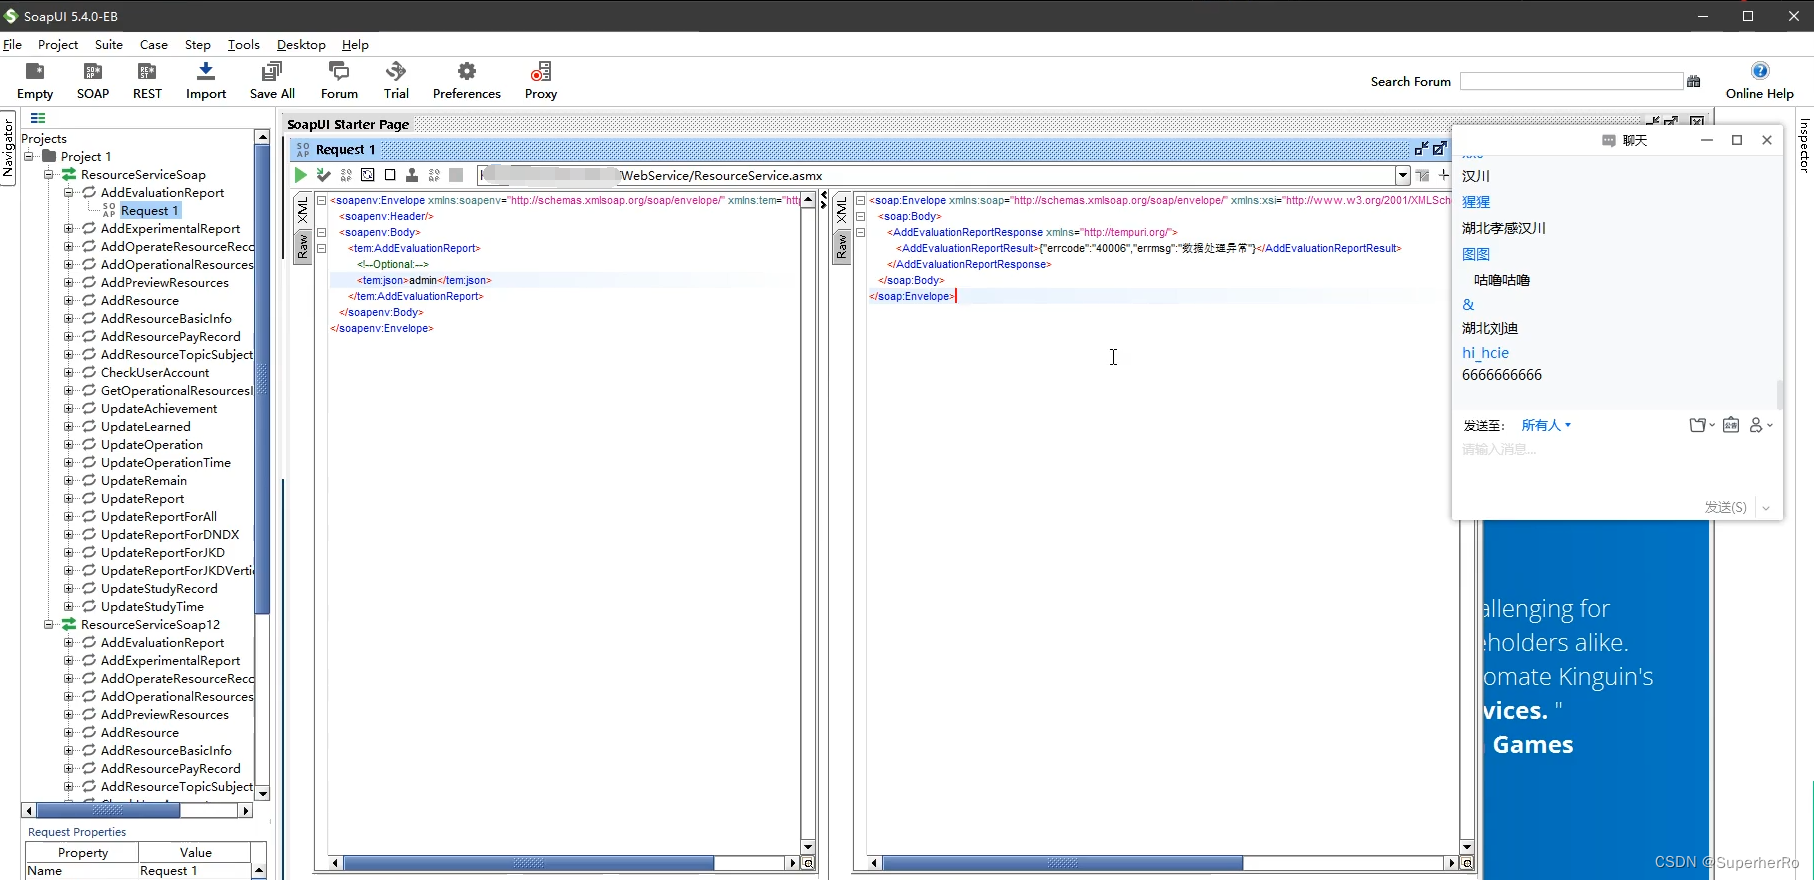1814x880 pixels.
Task: Collapse the ResourceServiceSoap12 interface node
Action: (49, 624)
